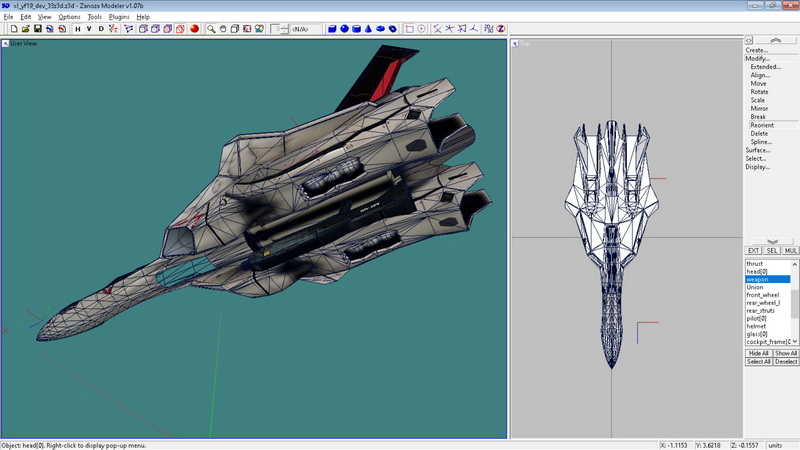Open the Help menu

[x=143, y=17]
